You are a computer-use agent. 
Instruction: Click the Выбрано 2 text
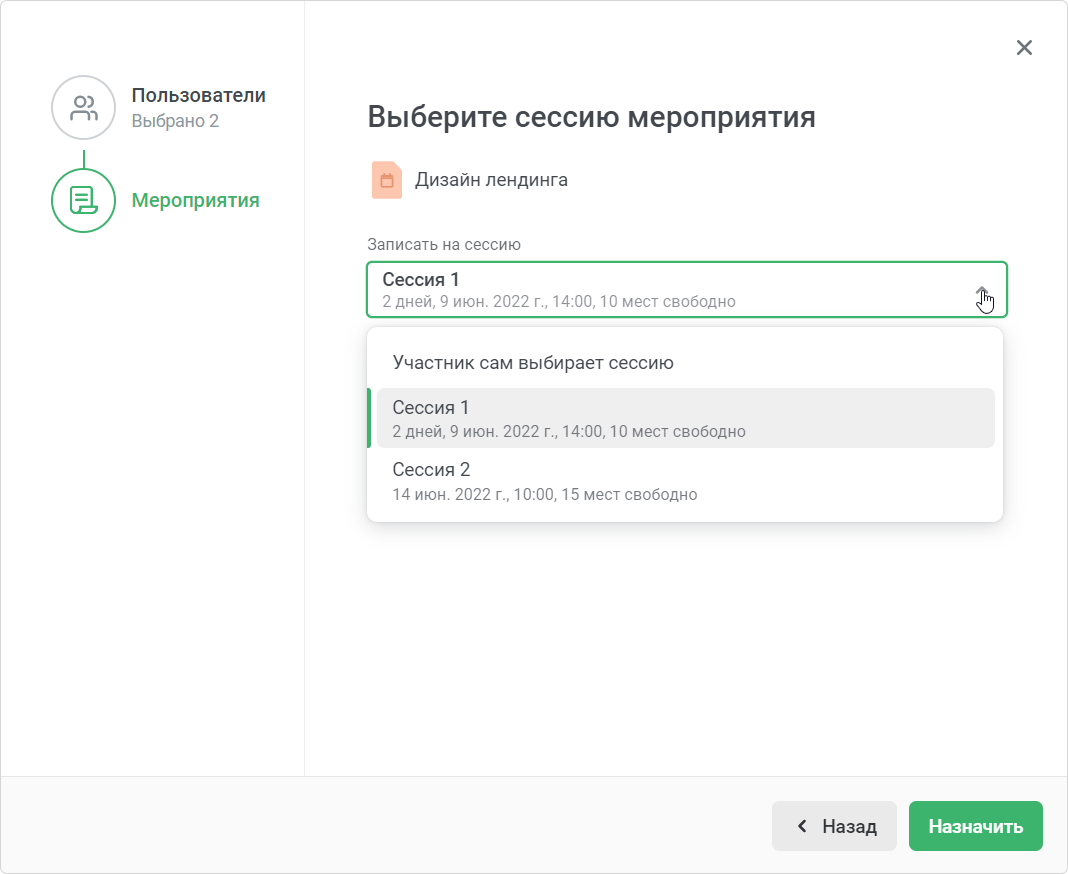pyautogui.click(x=175, y=121)
